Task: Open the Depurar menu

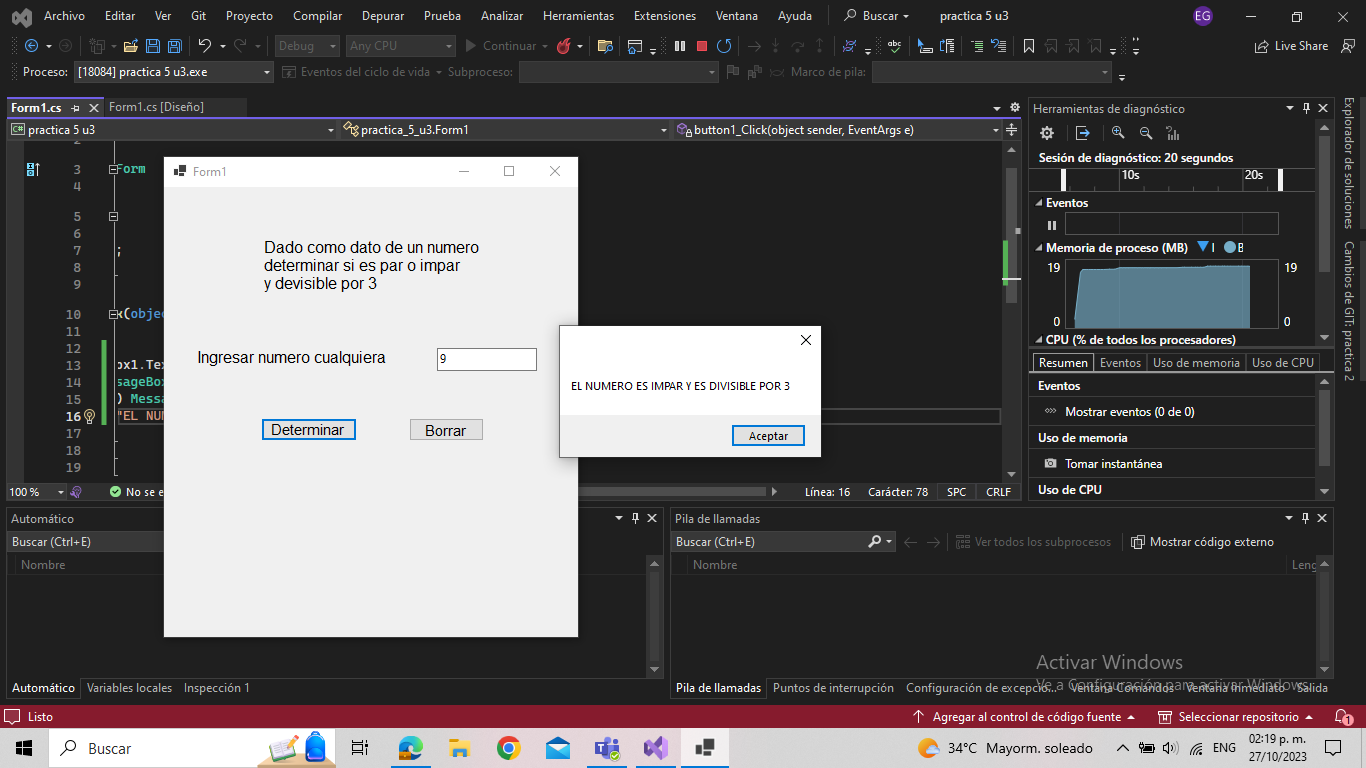Action: [x=384, y=16]
